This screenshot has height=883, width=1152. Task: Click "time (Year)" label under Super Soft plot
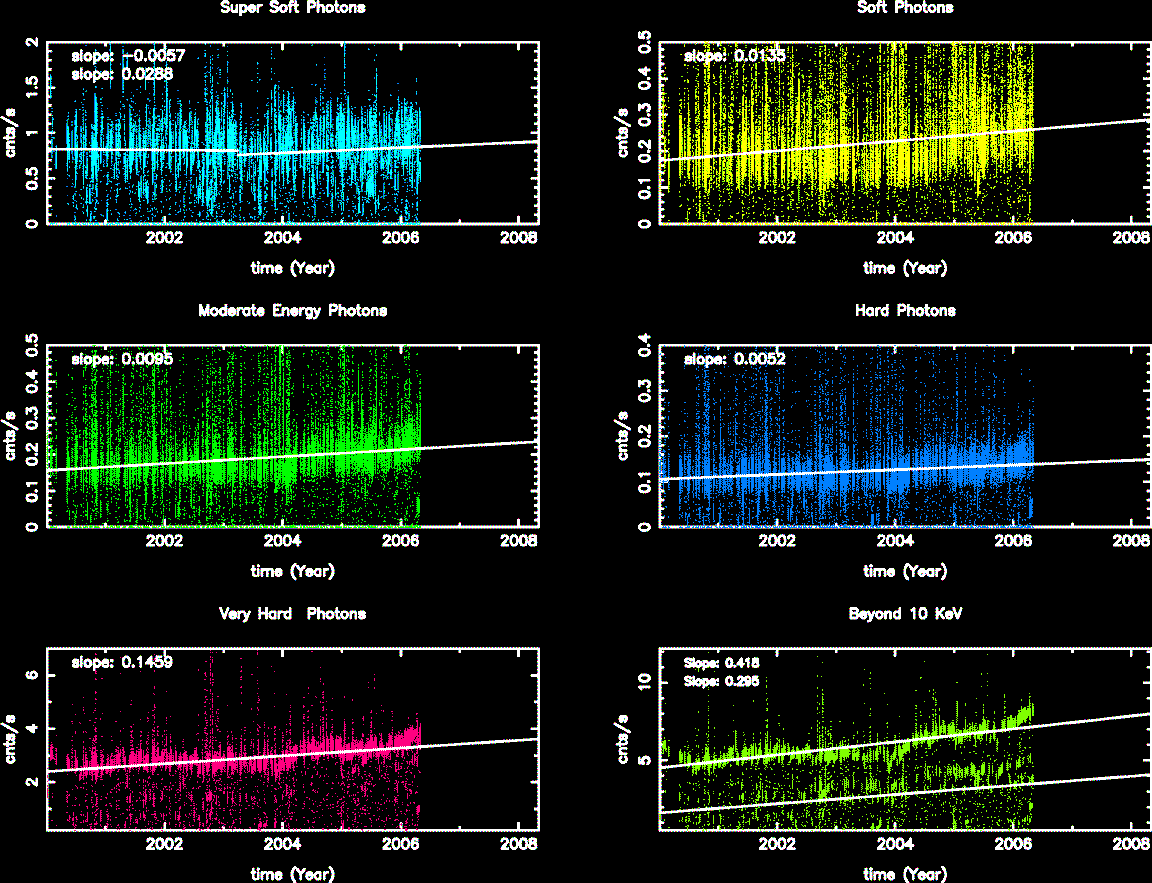pos(292,268)
